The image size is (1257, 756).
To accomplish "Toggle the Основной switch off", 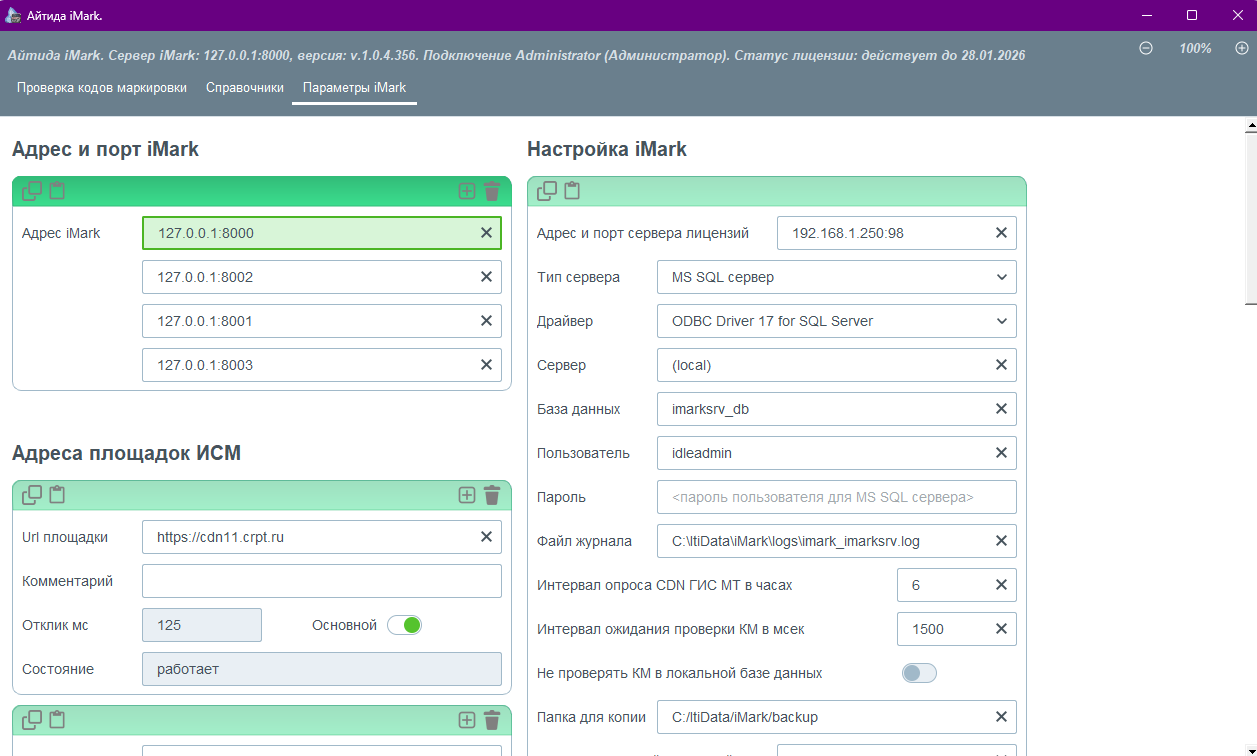I will (x=405, y=625).
